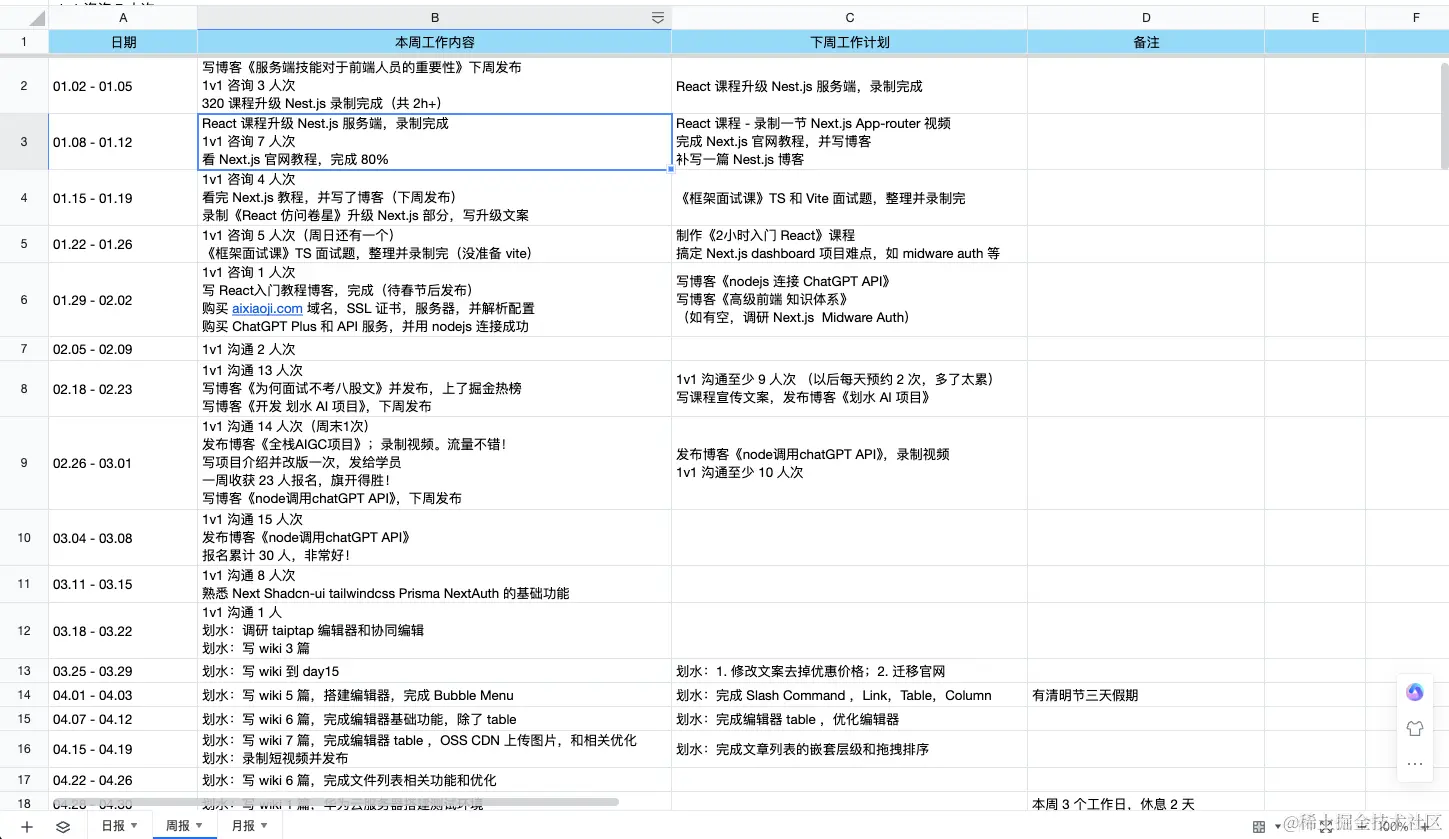Click the cell 本周 3 个工作日，休息 2 天
The height and width of the screenshot is (839, 1449).
[1146, 803]
